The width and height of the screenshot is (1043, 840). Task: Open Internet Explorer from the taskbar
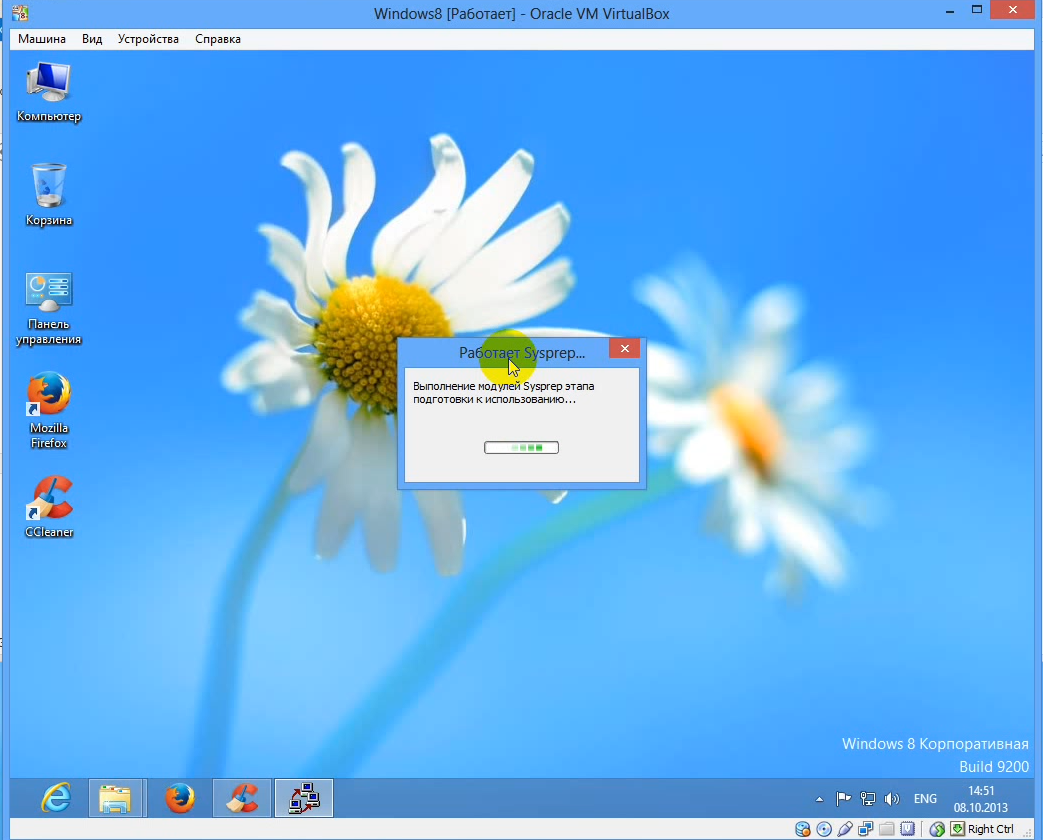pos(56,797)
